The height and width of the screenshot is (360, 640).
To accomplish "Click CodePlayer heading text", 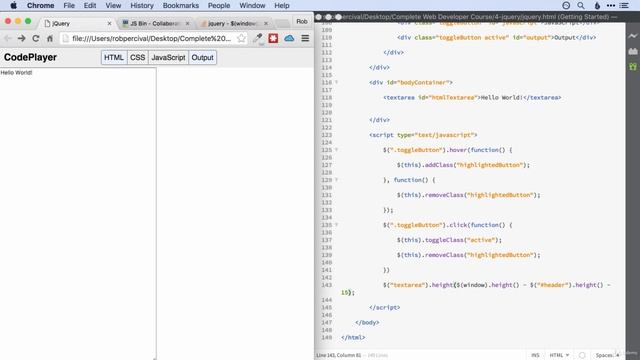I will tap(30, 58).
